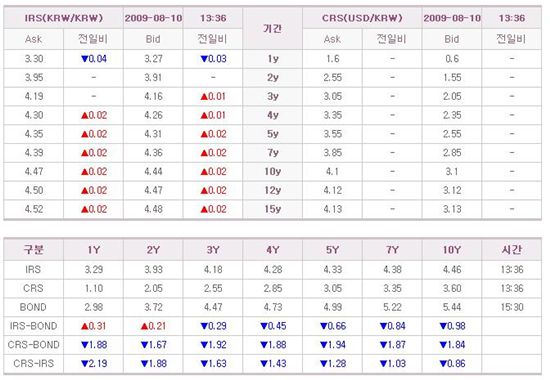Click the 기간 column header

coord(272,28)
